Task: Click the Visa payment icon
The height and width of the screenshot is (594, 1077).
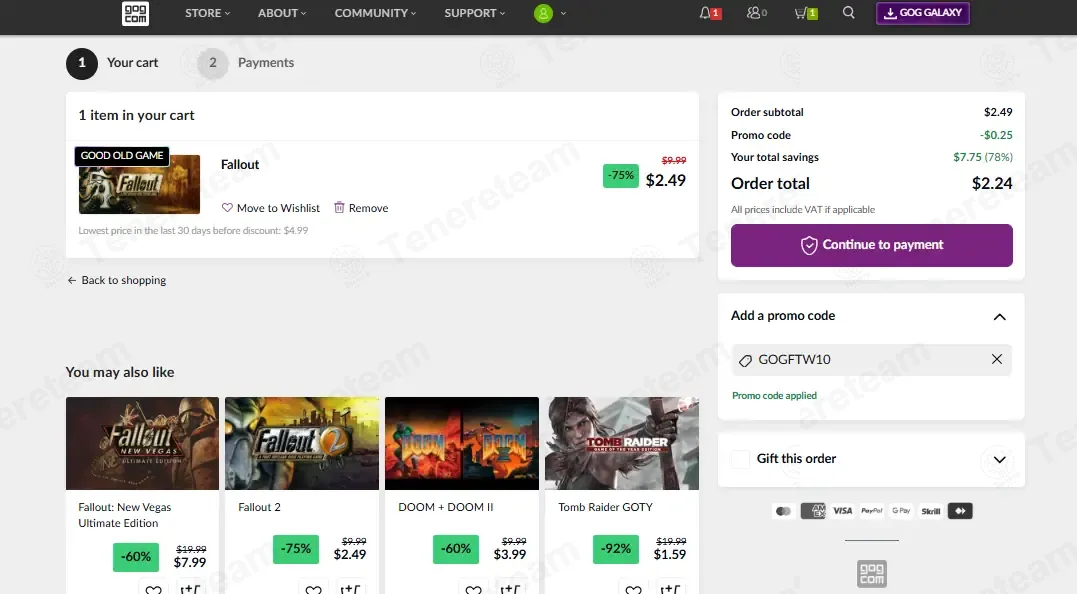Action: [843, 511]
